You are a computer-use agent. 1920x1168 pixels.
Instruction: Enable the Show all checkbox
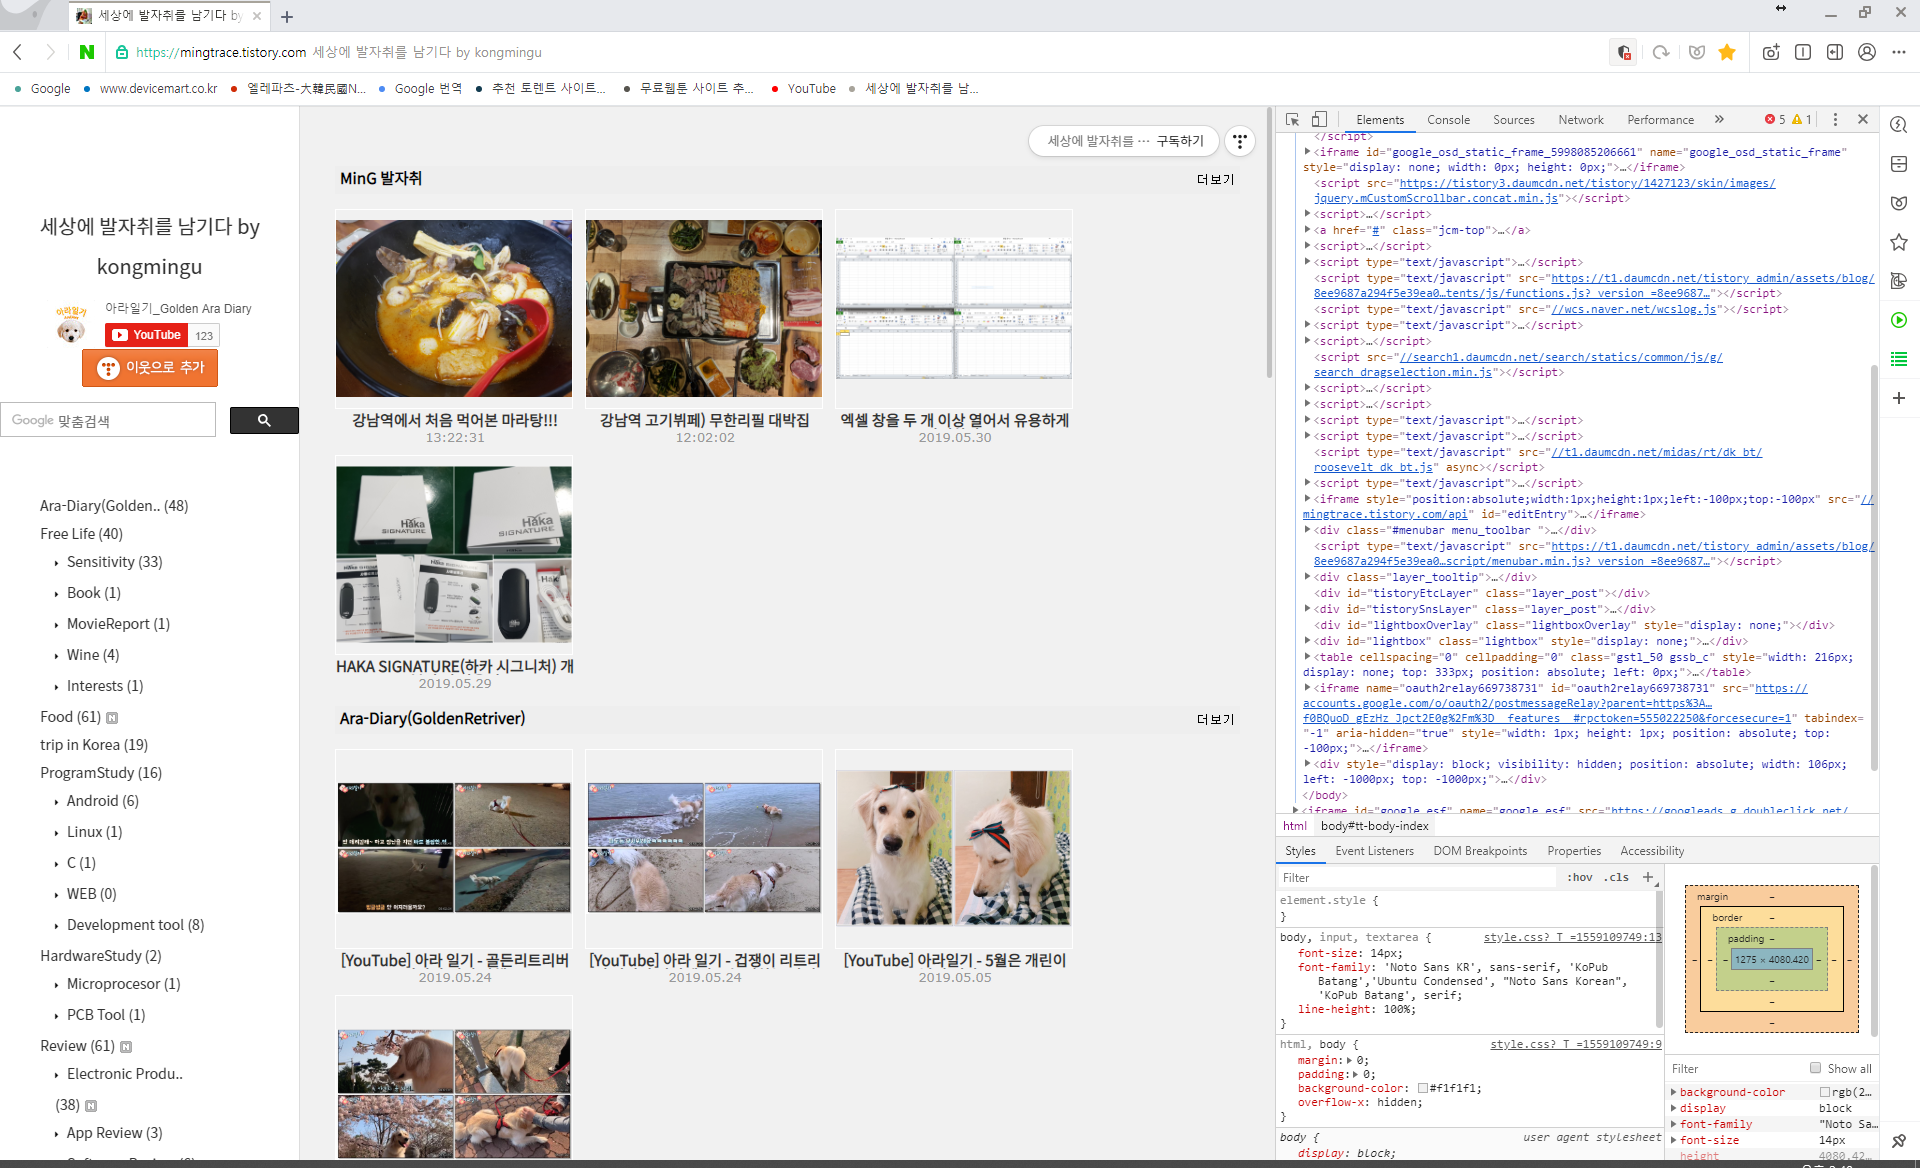tap(1815, 1068)
